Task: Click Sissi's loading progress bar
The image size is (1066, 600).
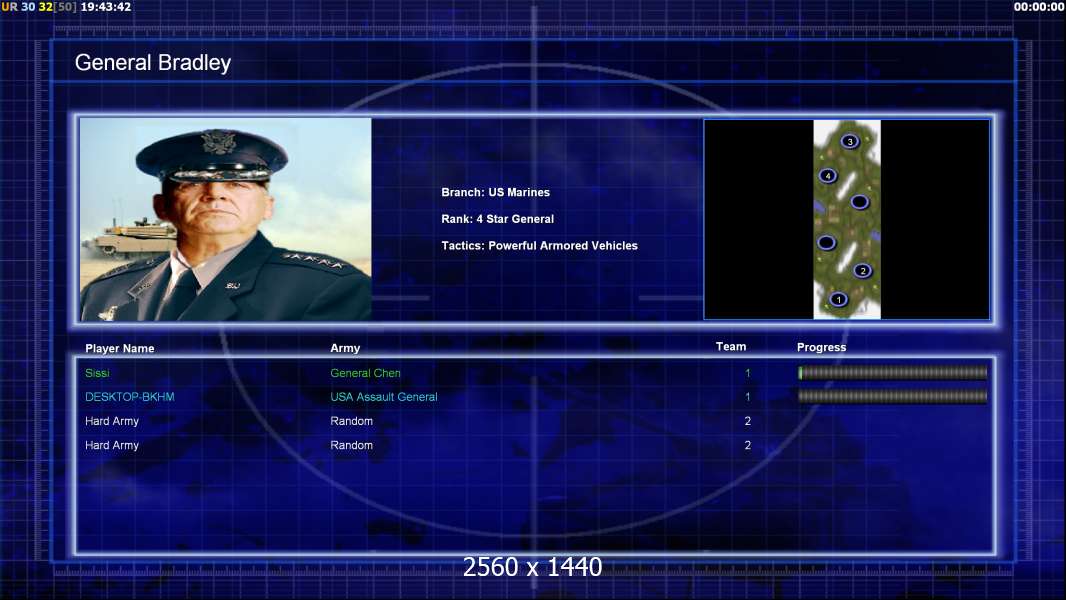Action: [893, 372]
